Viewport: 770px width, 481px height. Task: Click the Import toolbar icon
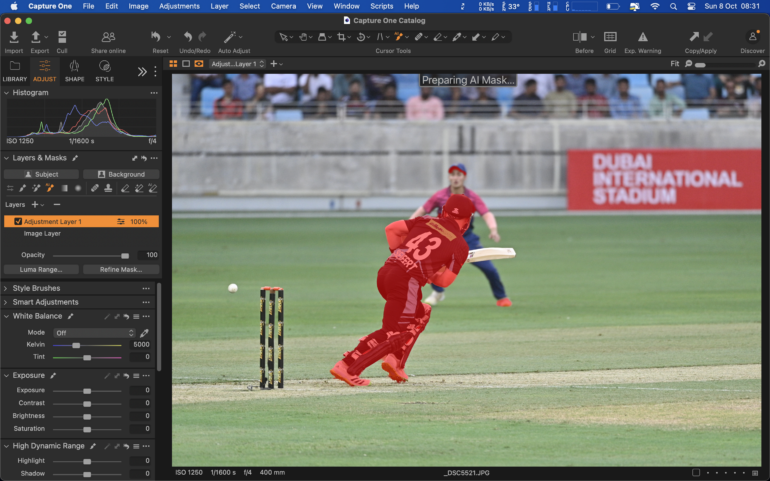click(14, 37)
